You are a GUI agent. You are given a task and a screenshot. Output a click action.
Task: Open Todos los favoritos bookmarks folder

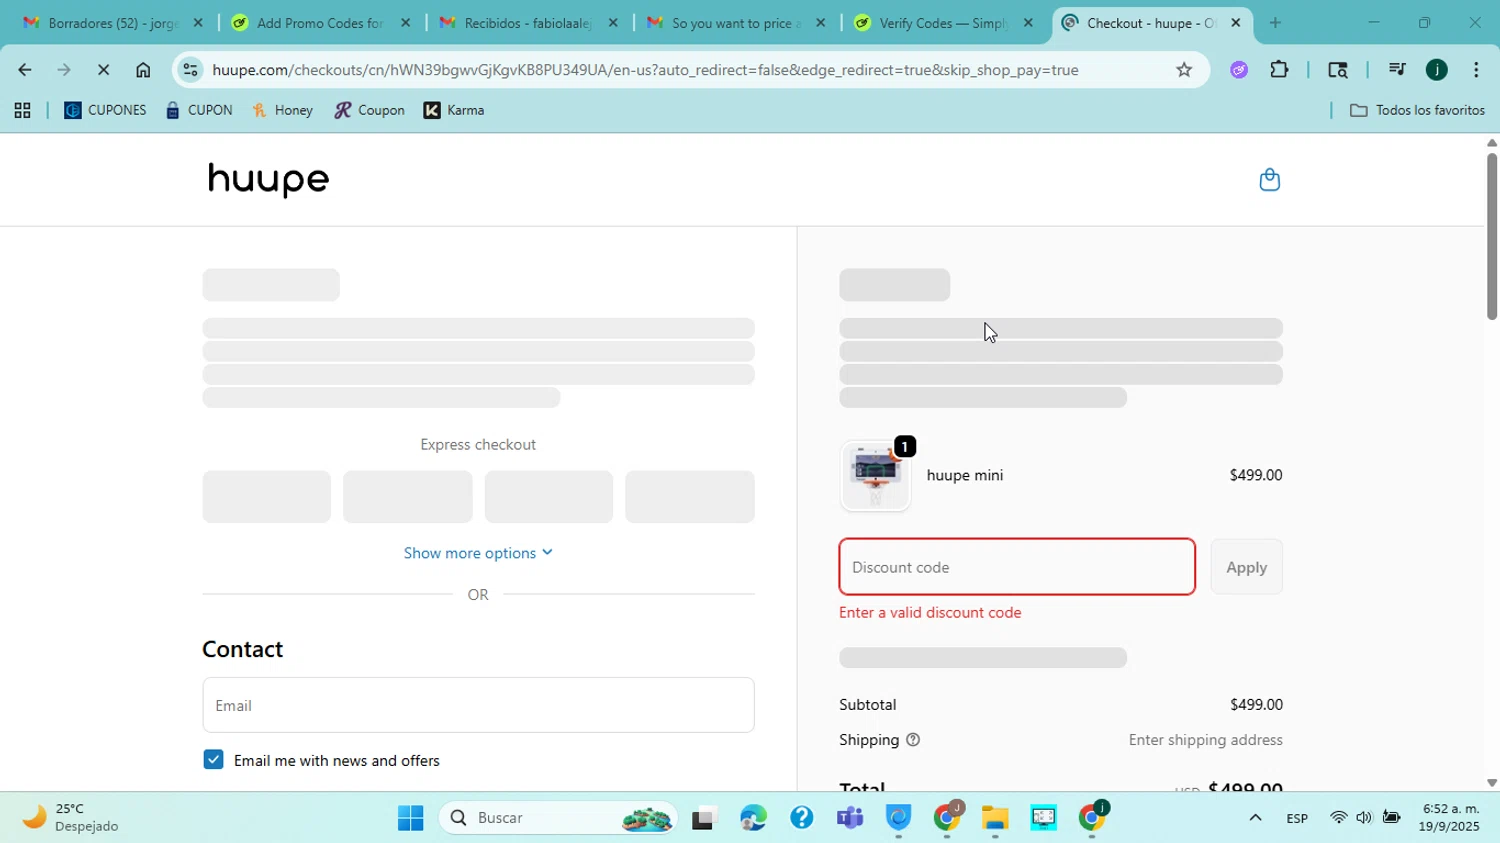[1417, 111]
